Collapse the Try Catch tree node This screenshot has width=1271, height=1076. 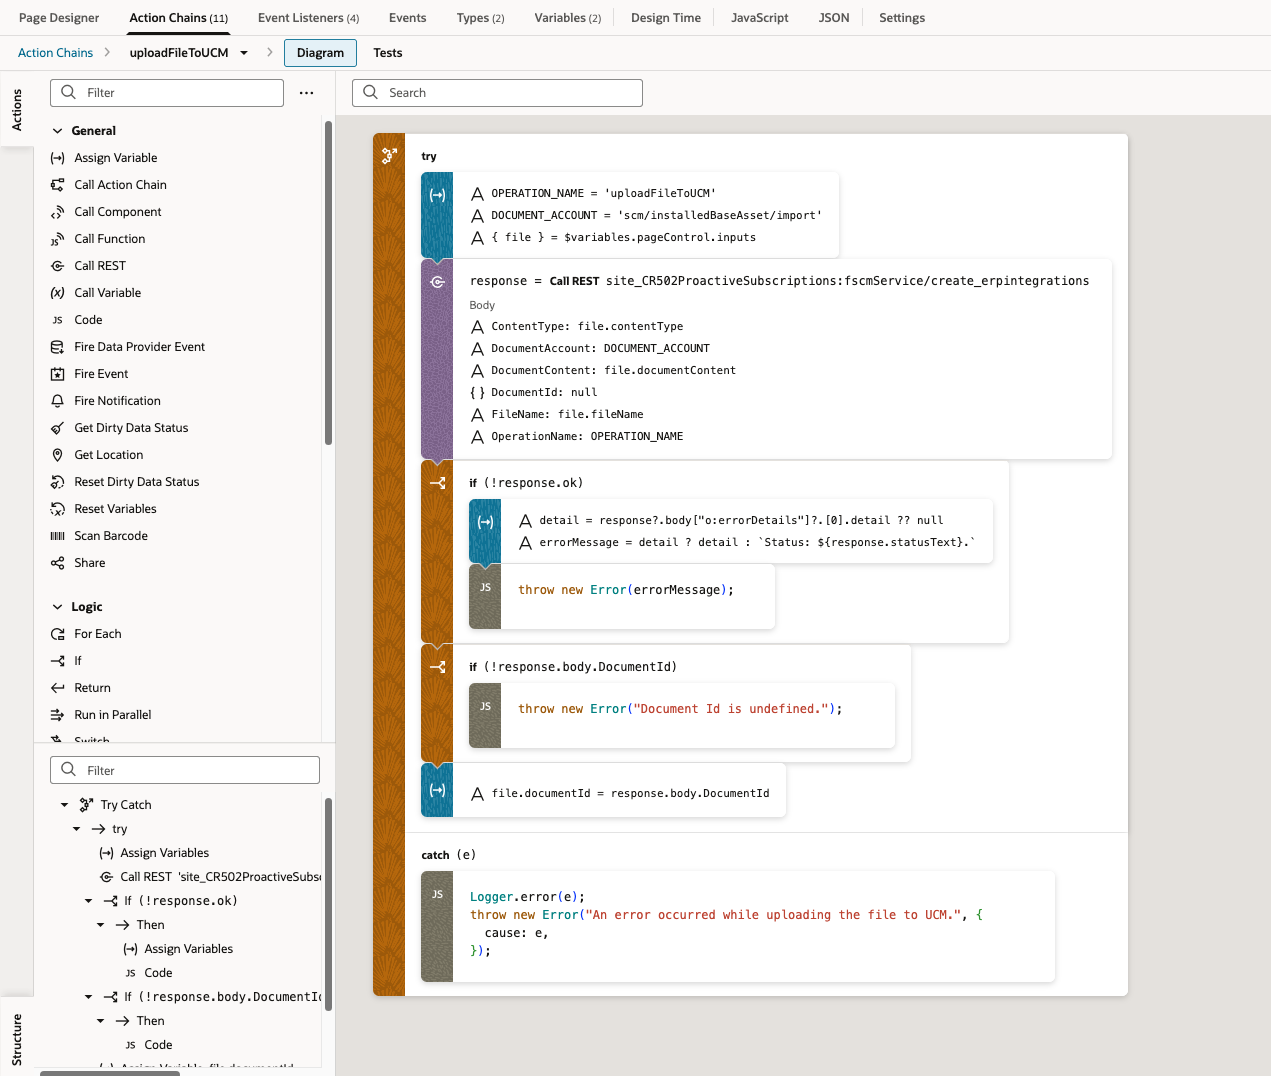coord(65,805)
